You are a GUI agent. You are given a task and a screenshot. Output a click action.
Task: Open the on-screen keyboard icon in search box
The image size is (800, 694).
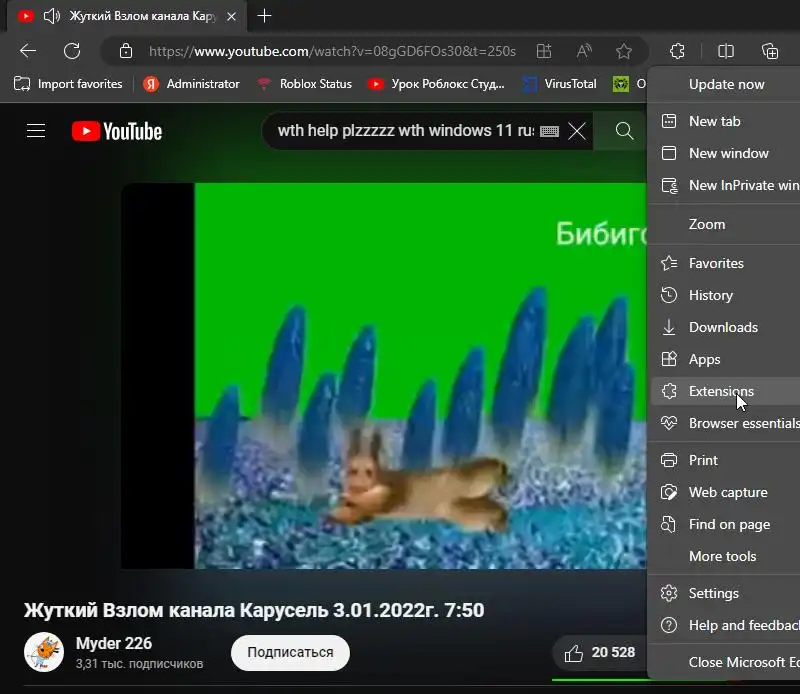pos(549,131)
